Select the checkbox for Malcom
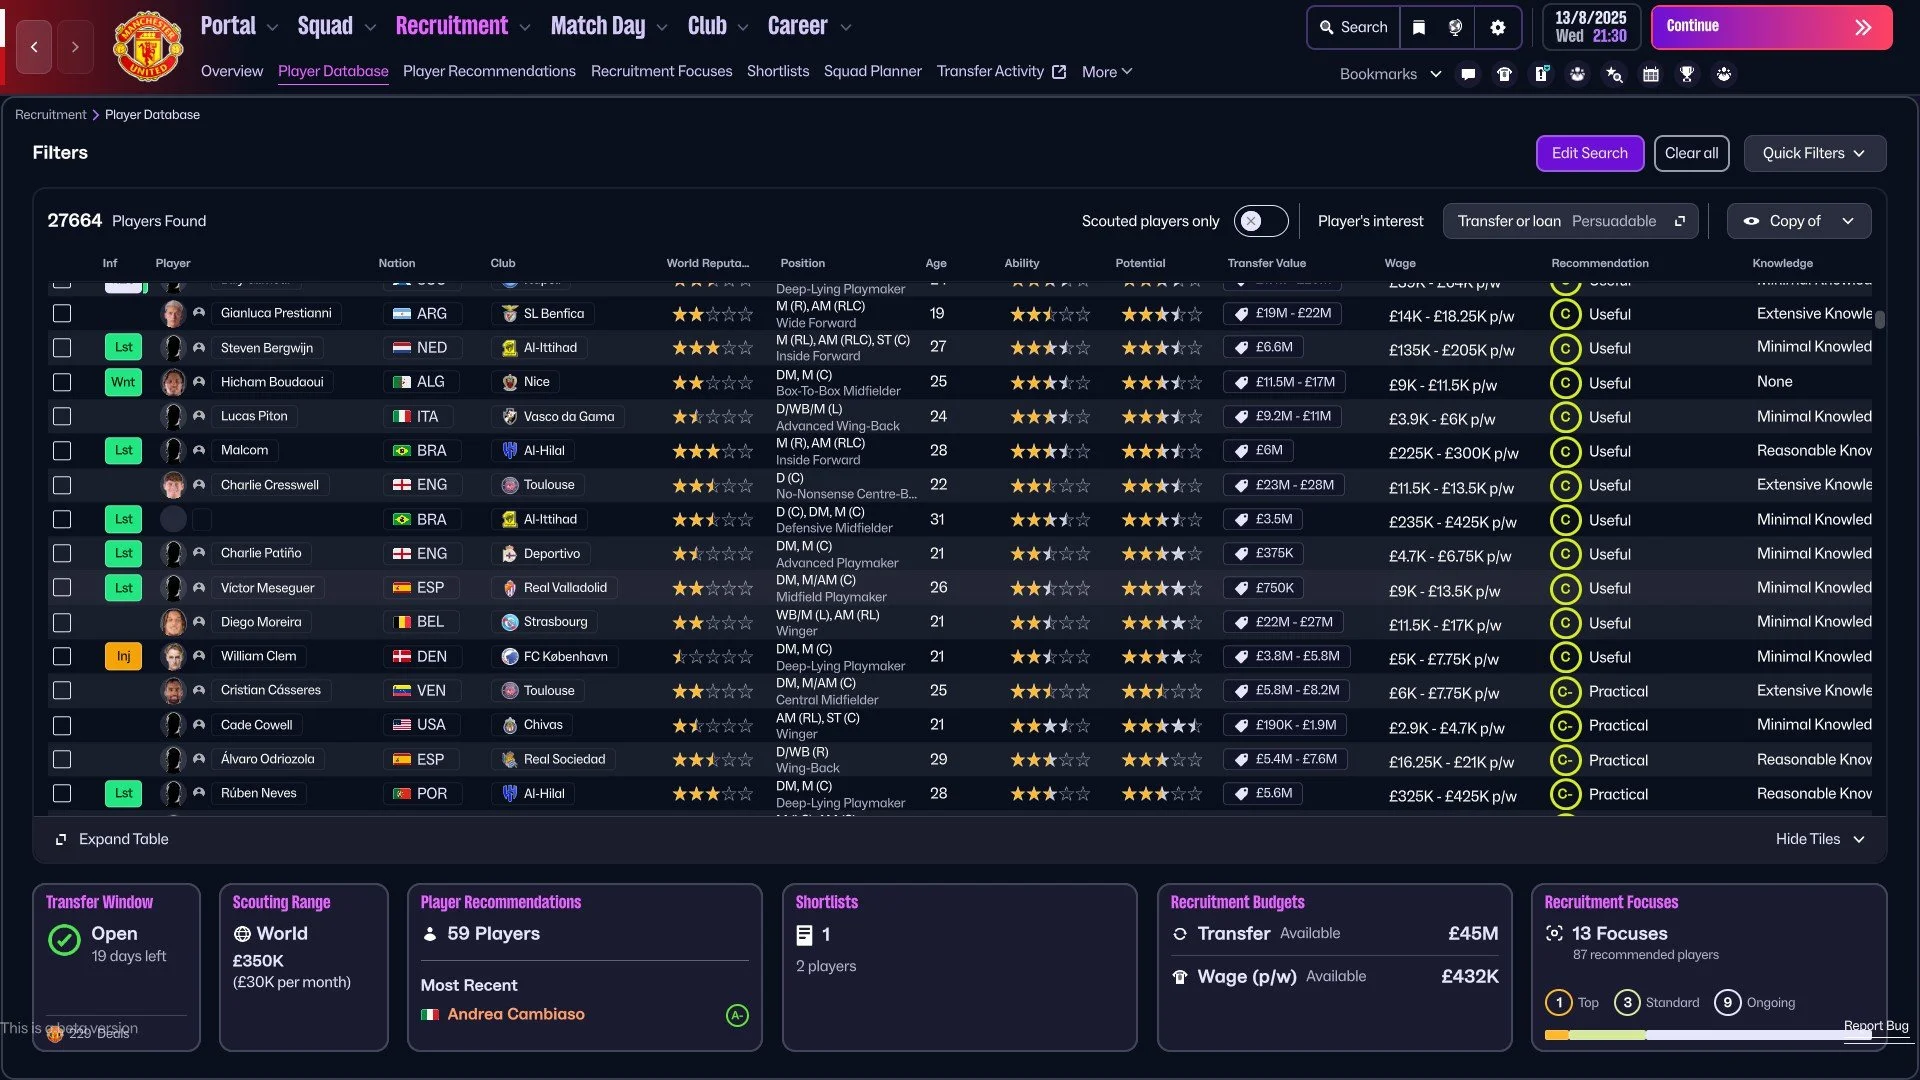Image resolution: width=1920 pixels, height=1080 pixels. tap(62, 451)
